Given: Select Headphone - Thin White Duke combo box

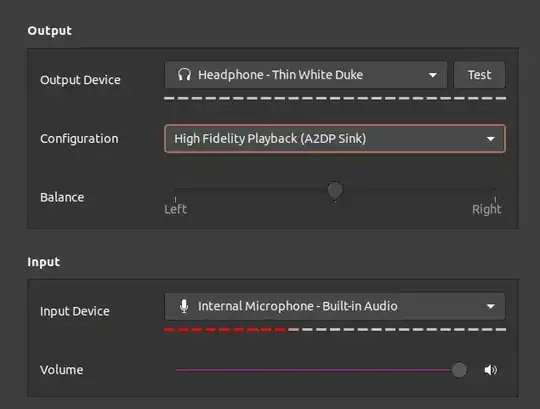Looking at the screenshot, I should [306, 75].
